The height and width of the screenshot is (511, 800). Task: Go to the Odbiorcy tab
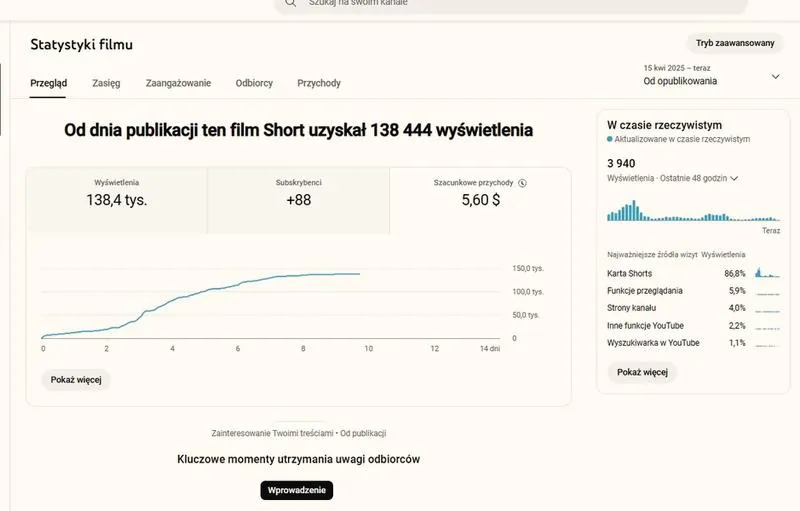point(254,83)
